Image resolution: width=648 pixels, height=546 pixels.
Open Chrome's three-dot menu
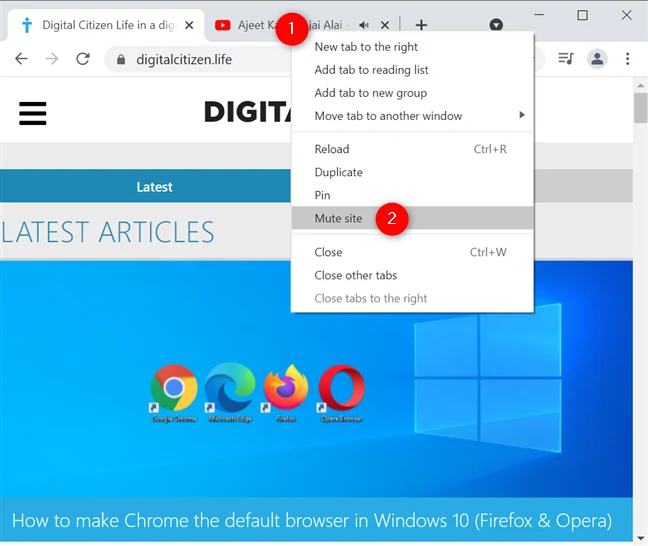pyautogui.click(x=627, y=59)
